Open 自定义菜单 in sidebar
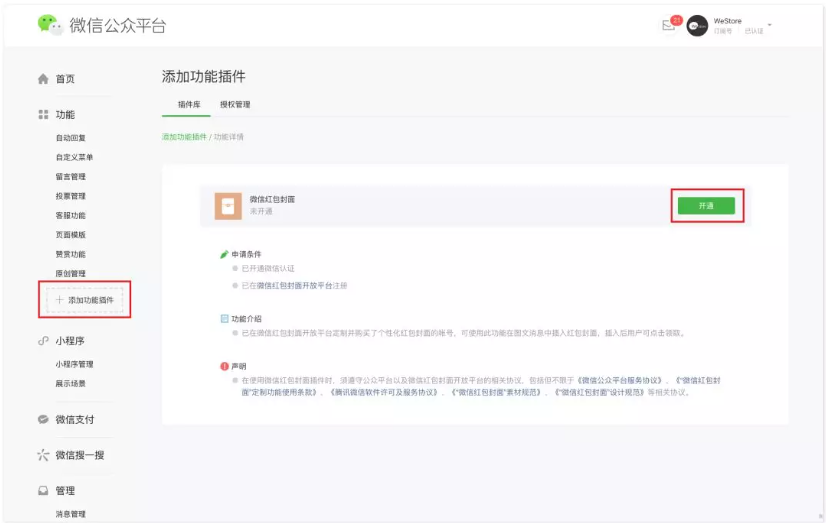This screenshot has width=826, height=523. [x=74, y=157]
